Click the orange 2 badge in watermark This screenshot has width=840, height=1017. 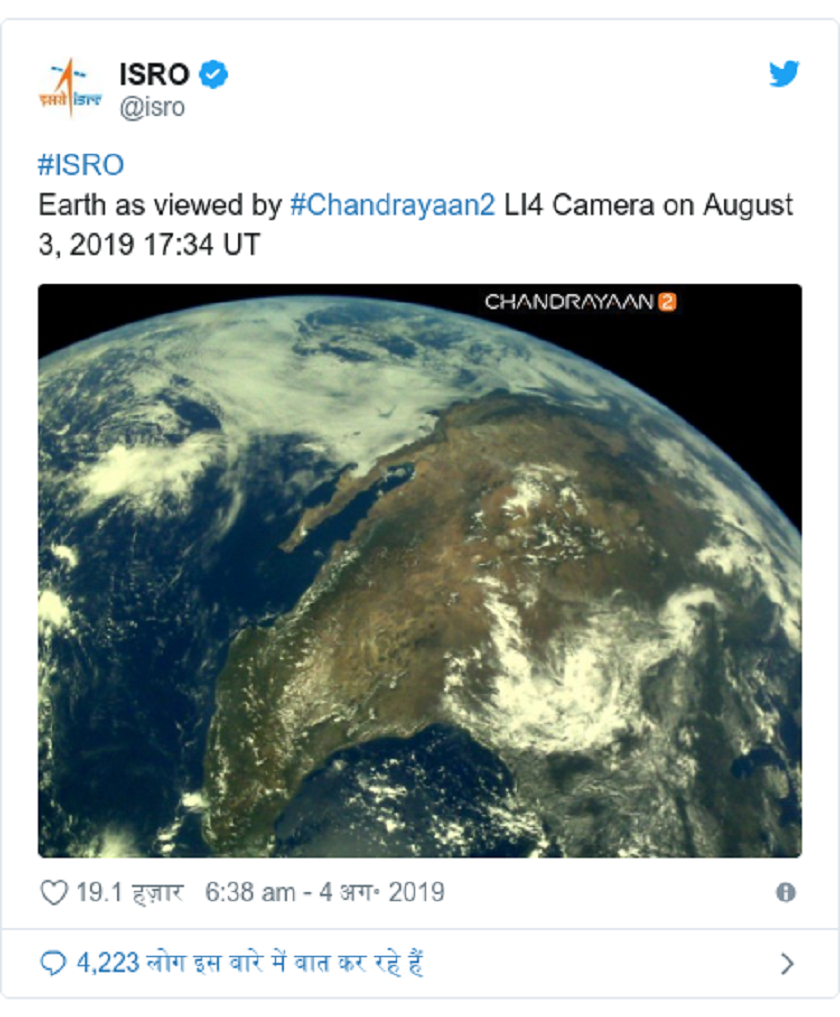667,302
